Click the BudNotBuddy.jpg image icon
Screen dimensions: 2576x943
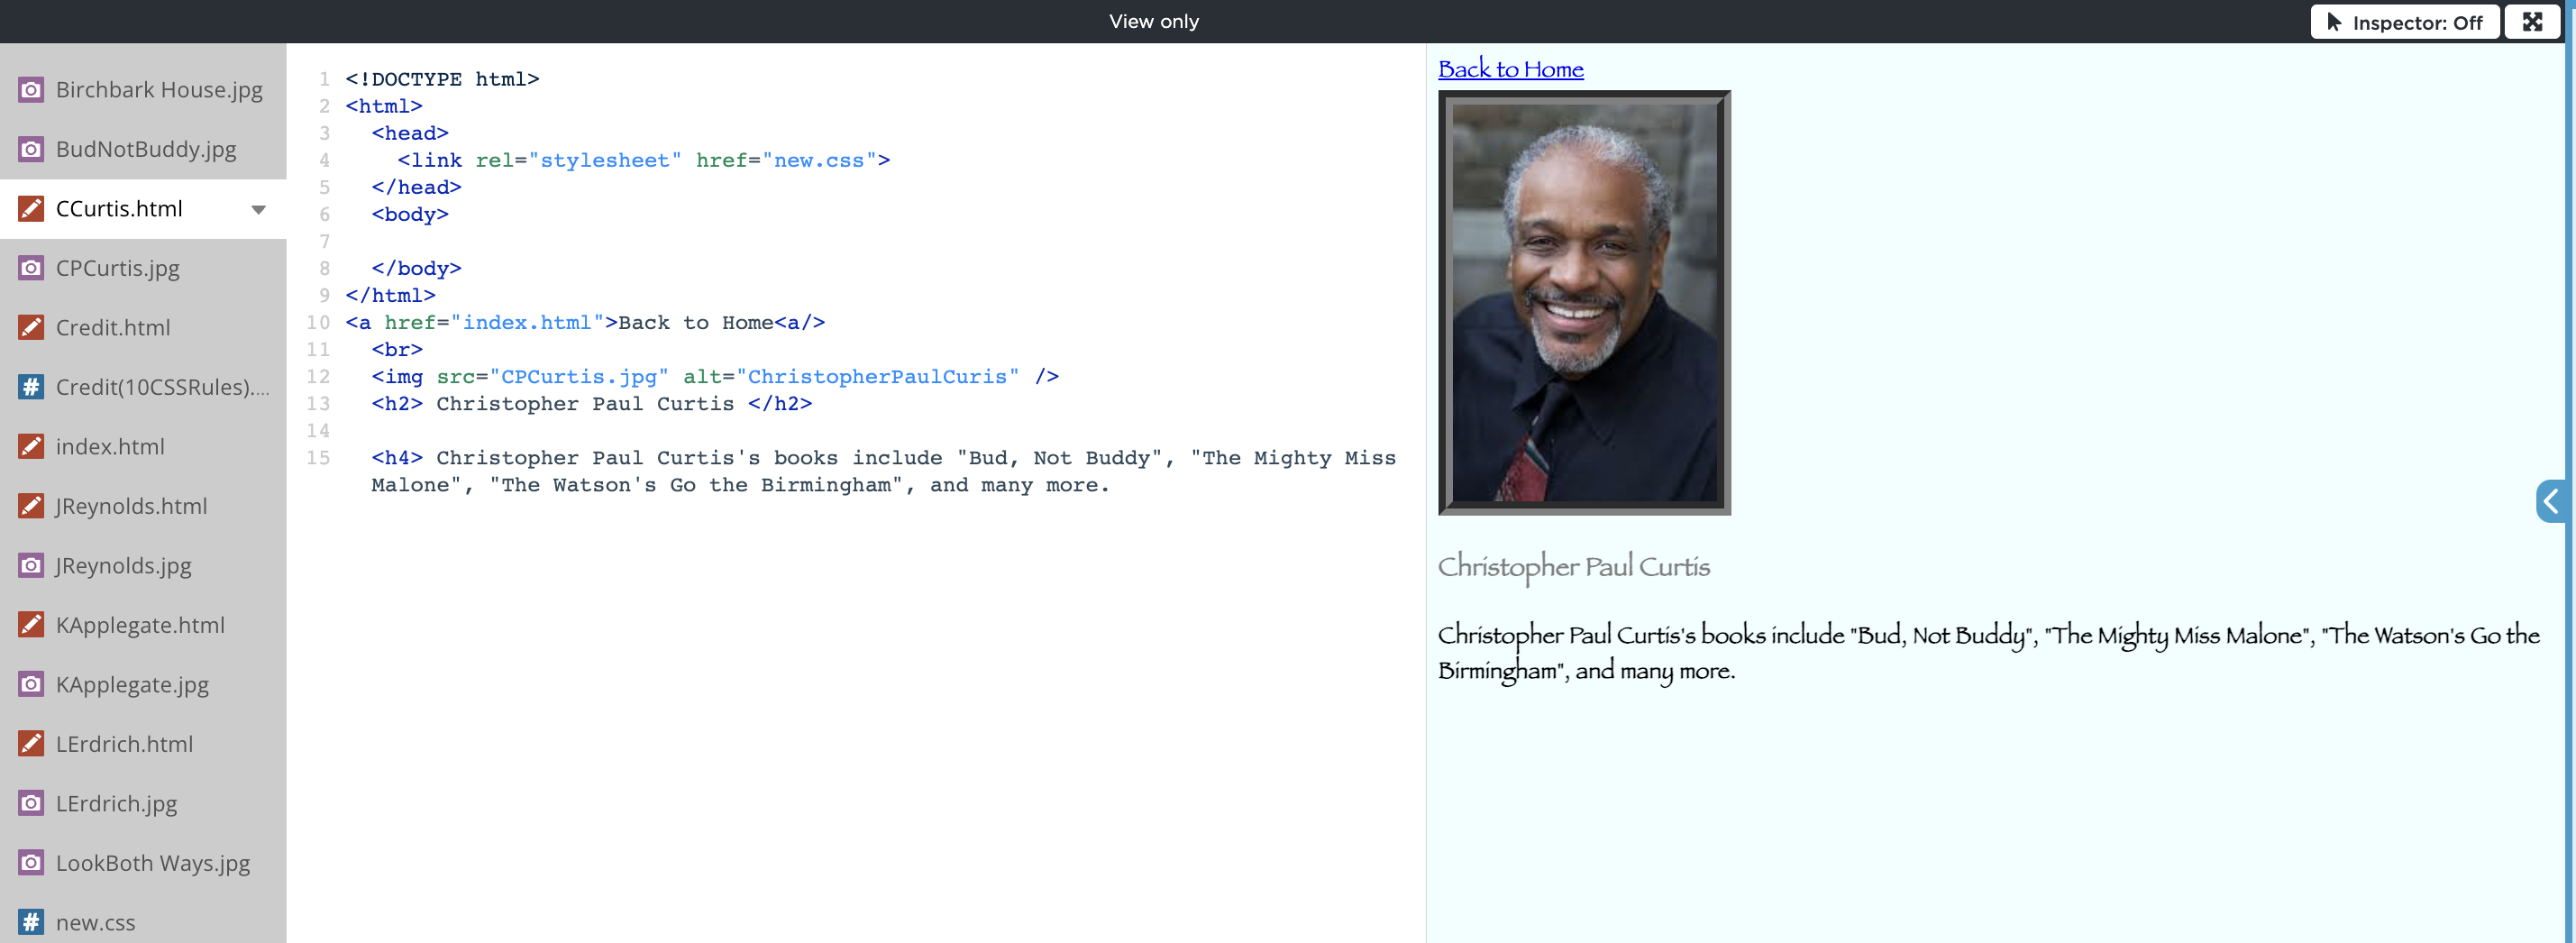[x=31, y=149]
